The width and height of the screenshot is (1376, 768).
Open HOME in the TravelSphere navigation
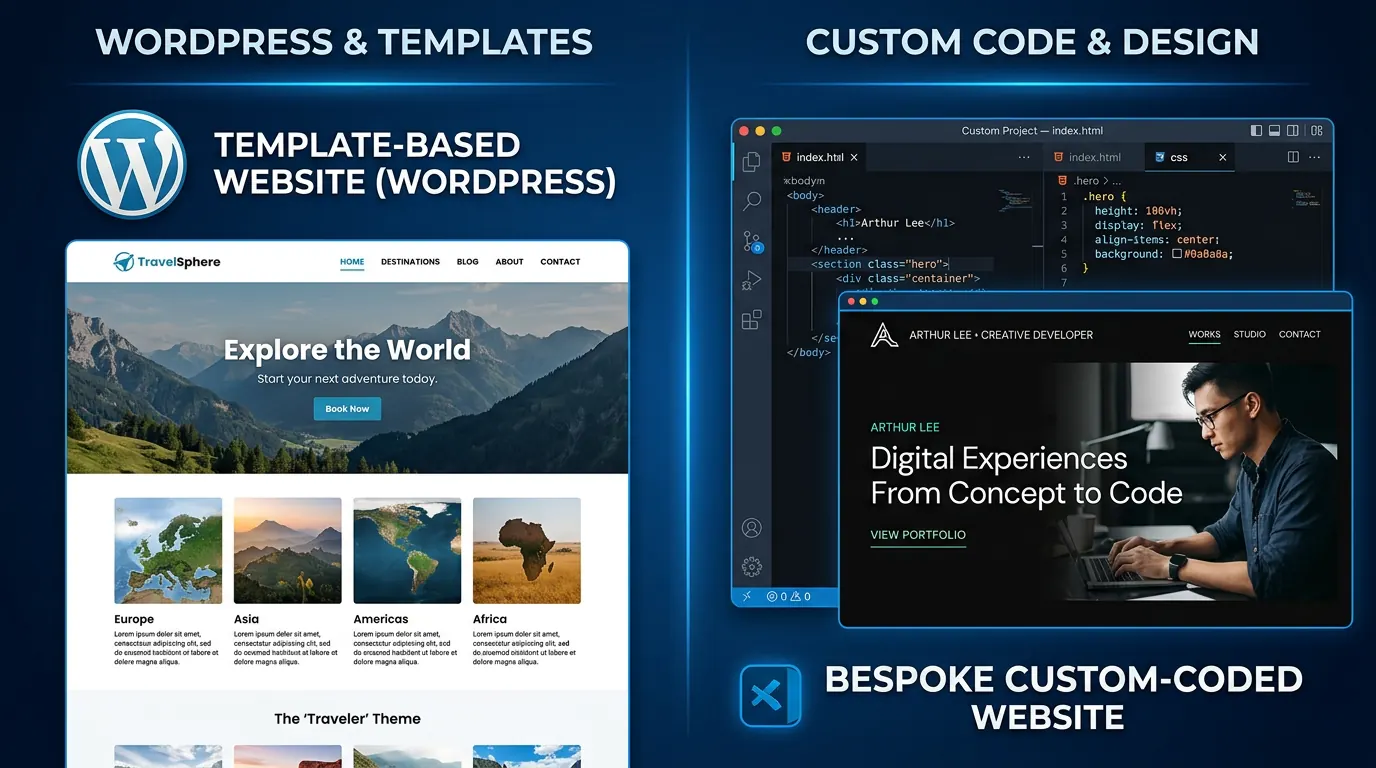(352, 262)
